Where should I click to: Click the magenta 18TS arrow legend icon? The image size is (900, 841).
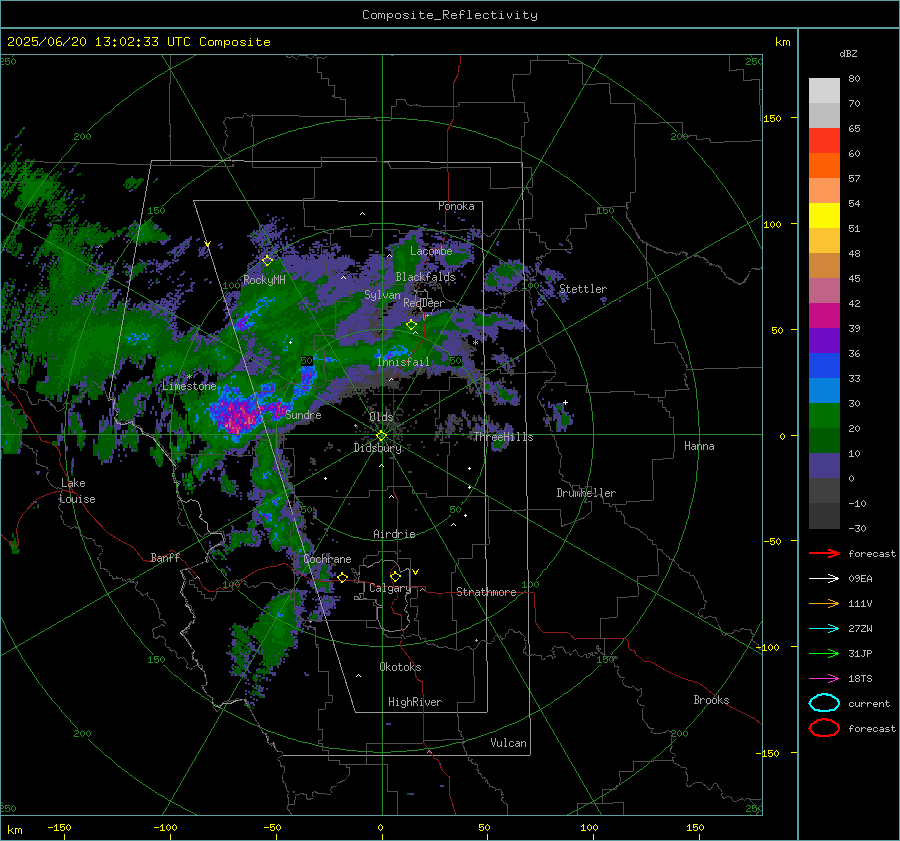[824, 679]
